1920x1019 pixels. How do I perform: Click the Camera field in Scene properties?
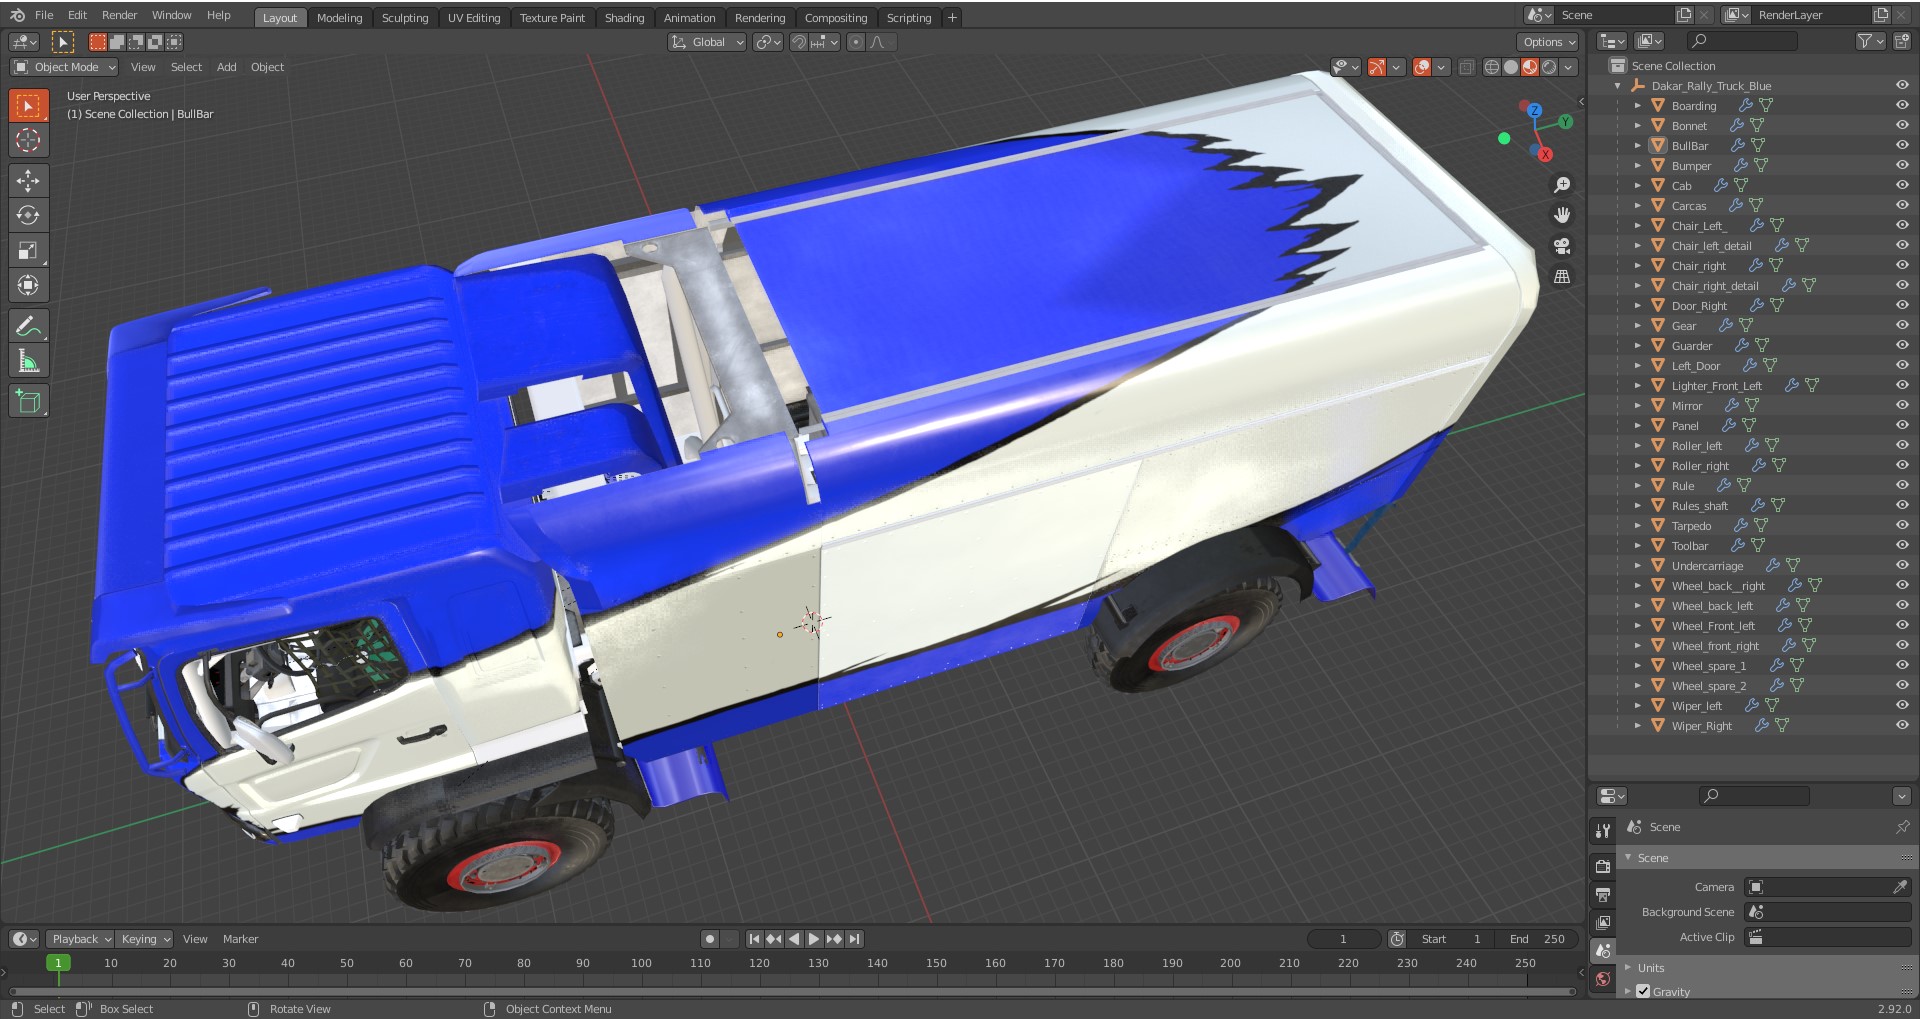1828,887
